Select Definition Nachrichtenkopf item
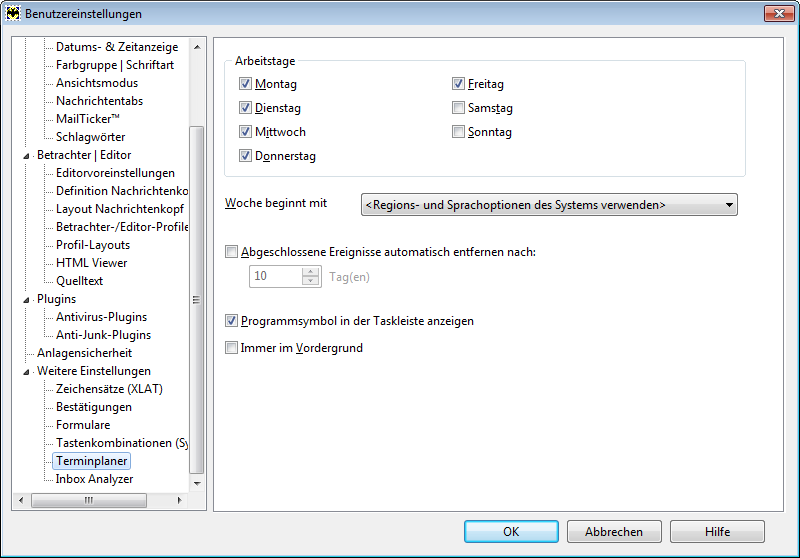 coord(121,191)
